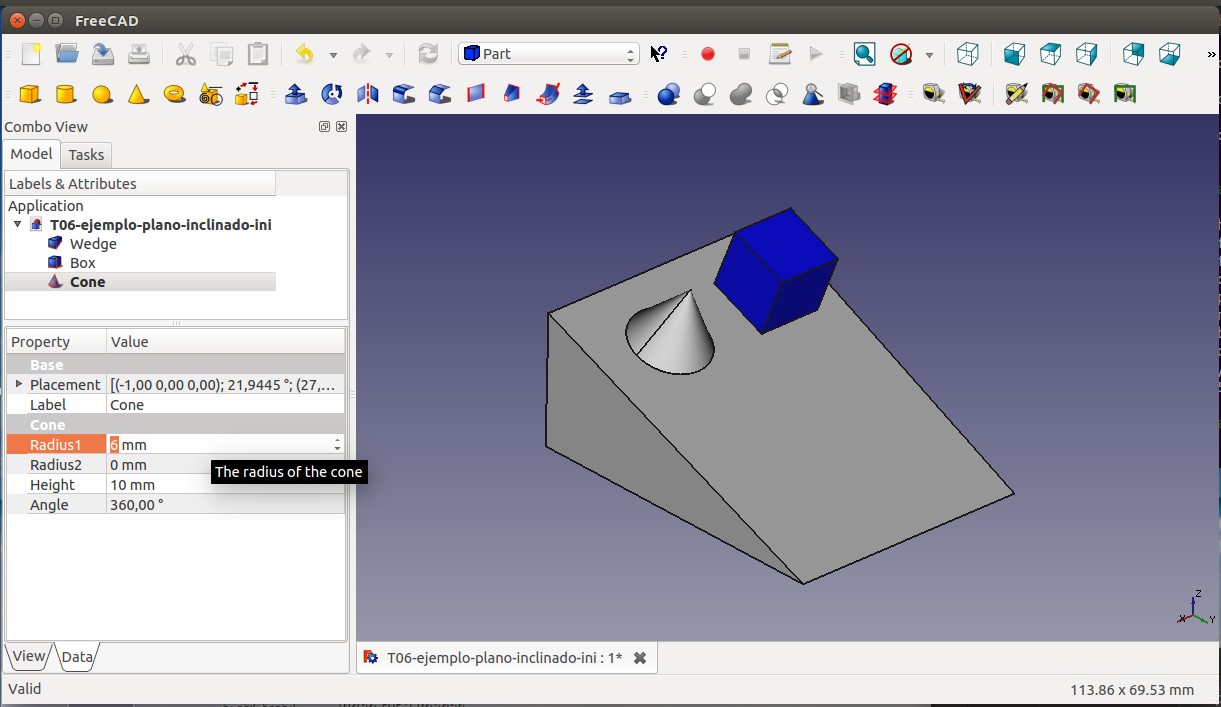Select the Extrude tool
Viewport: 1221px width, 707px height.
pyautogui.click(x=296, y=94)
